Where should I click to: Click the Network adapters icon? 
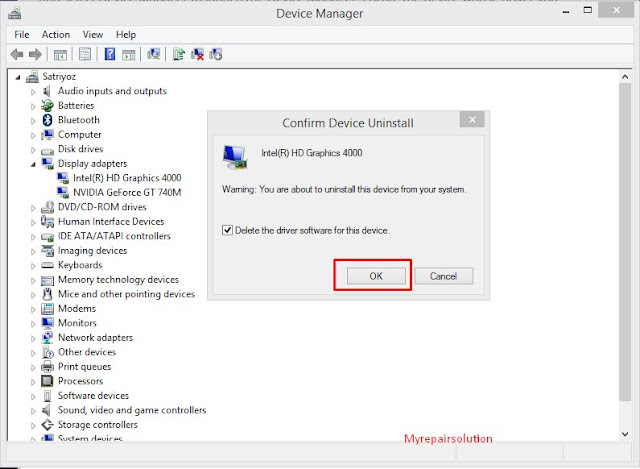pos(47,338)
